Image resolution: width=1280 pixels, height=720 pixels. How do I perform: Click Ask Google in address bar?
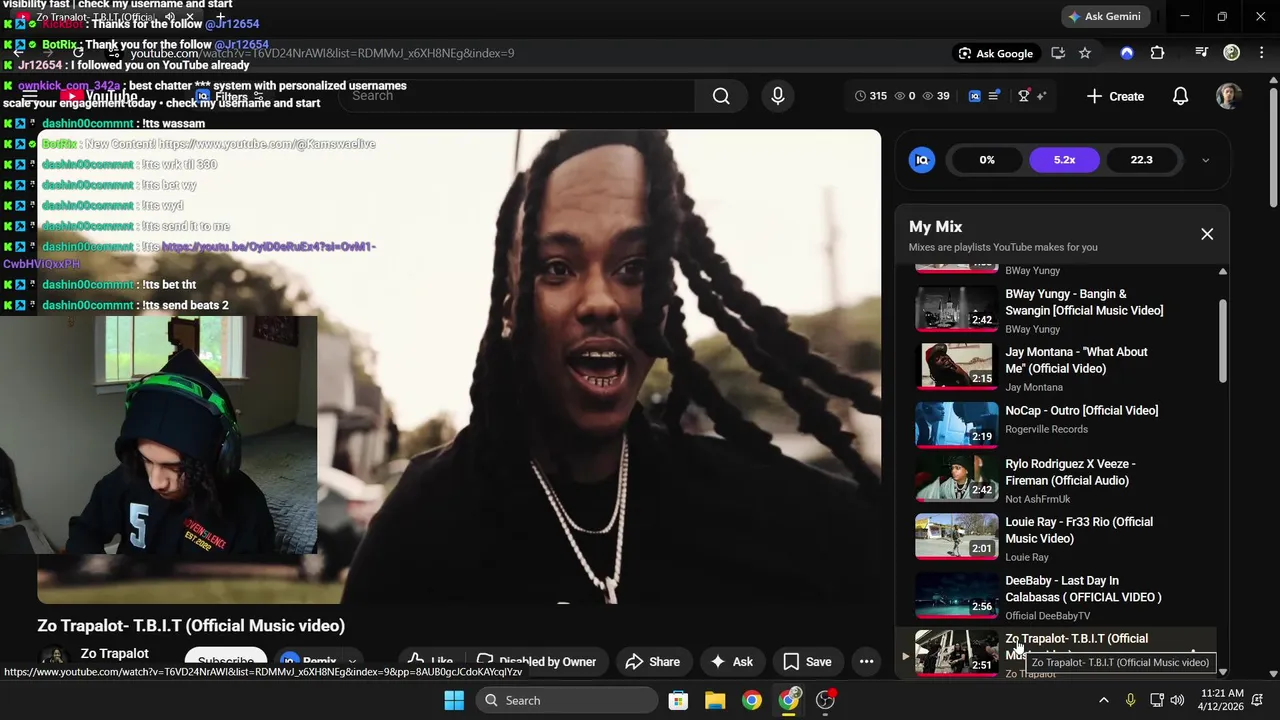[995, 53]
